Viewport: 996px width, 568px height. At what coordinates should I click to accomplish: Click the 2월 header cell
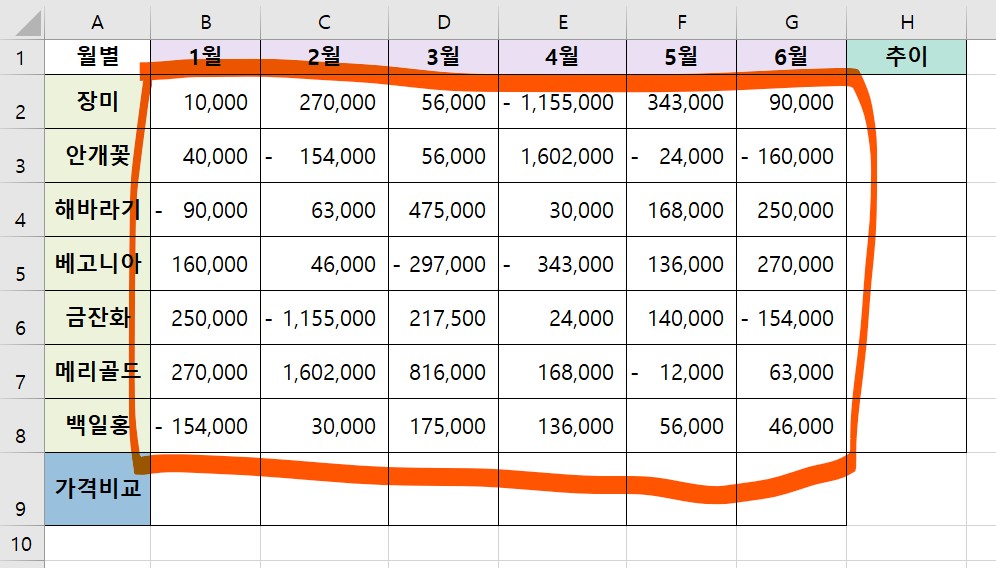point(325,57)
